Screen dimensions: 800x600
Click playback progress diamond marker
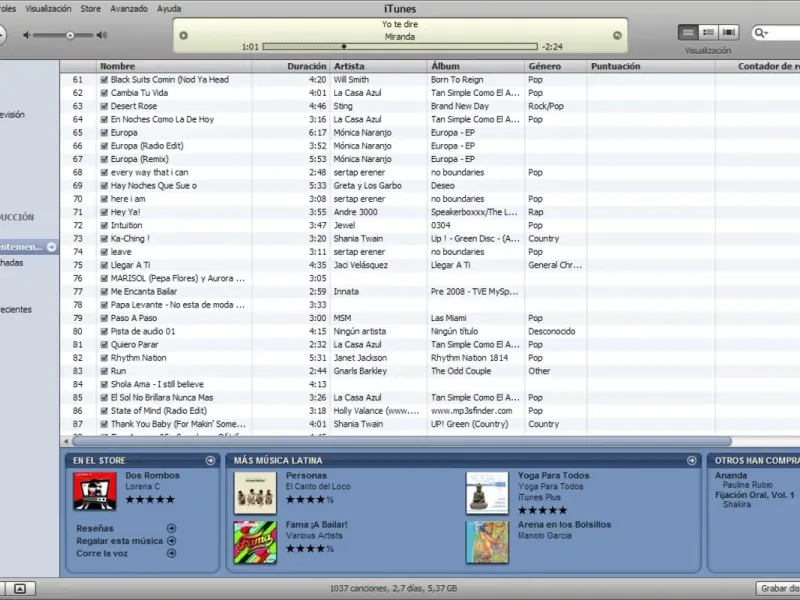[344, 46]
